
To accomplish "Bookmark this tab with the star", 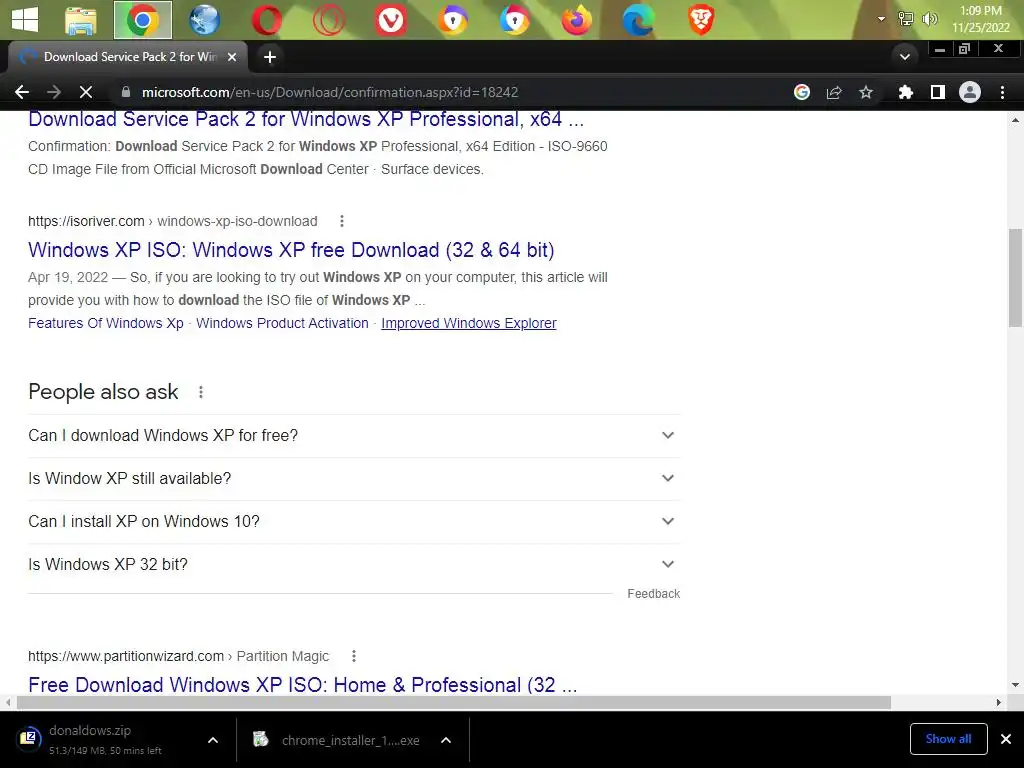I will pos(865,92).
